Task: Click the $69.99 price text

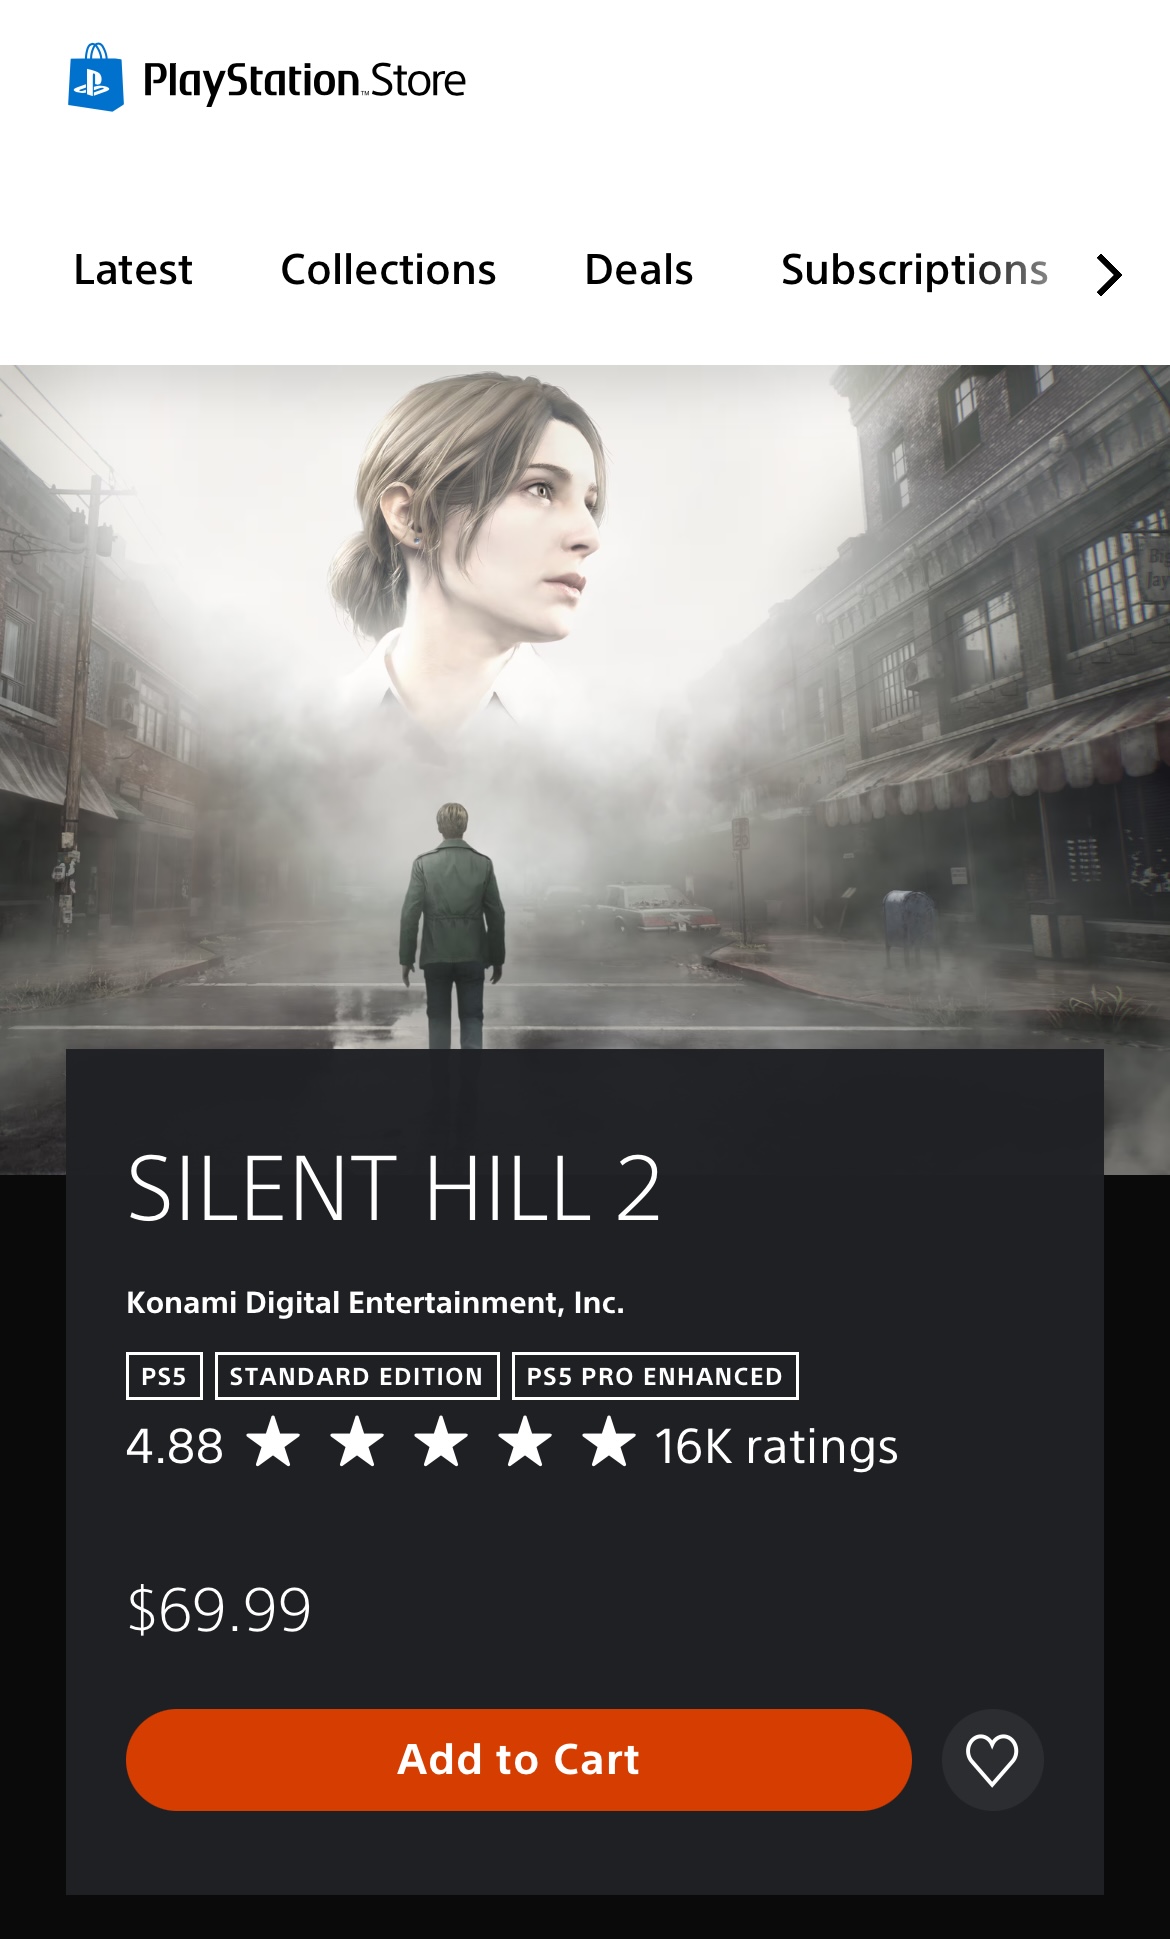Action: (x=219, y=1610)
